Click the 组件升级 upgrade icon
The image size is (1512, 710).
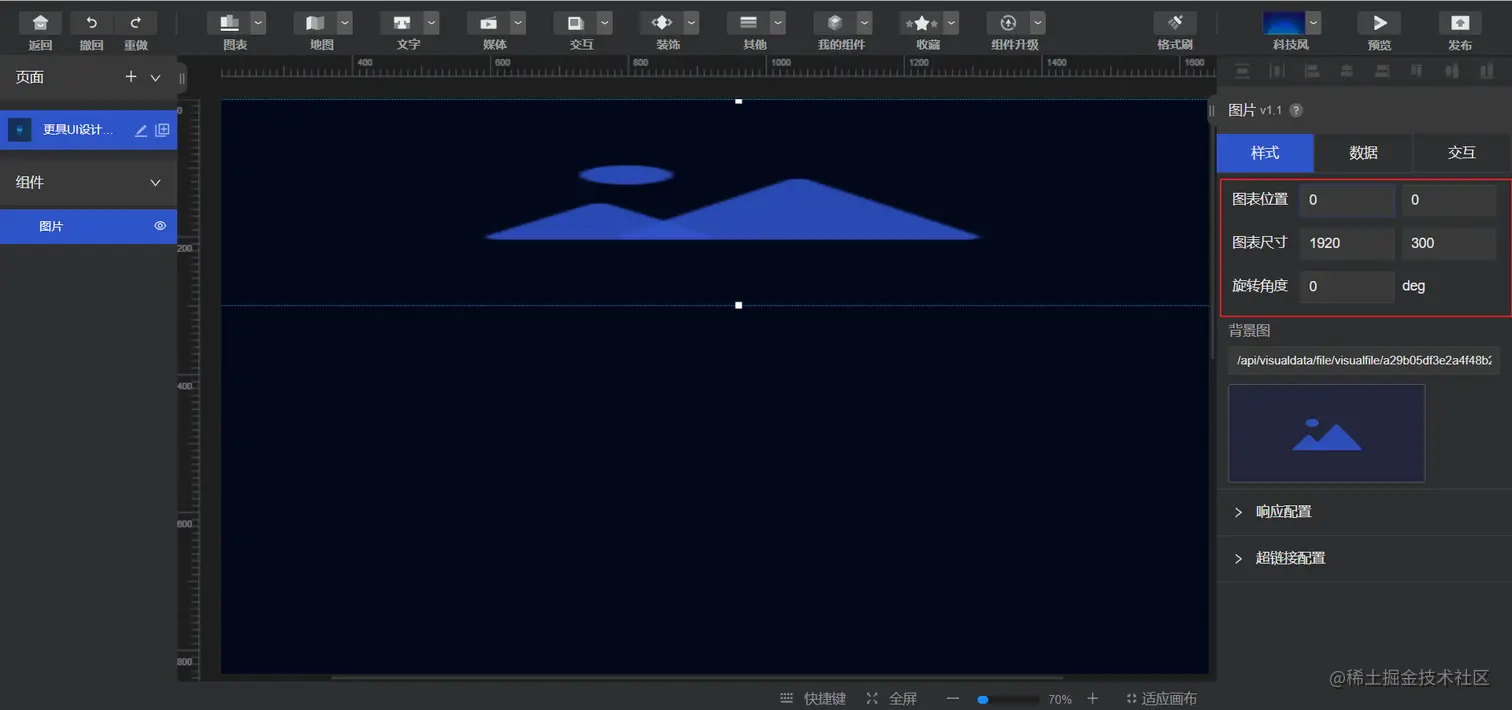click(x=1008, y=23)
